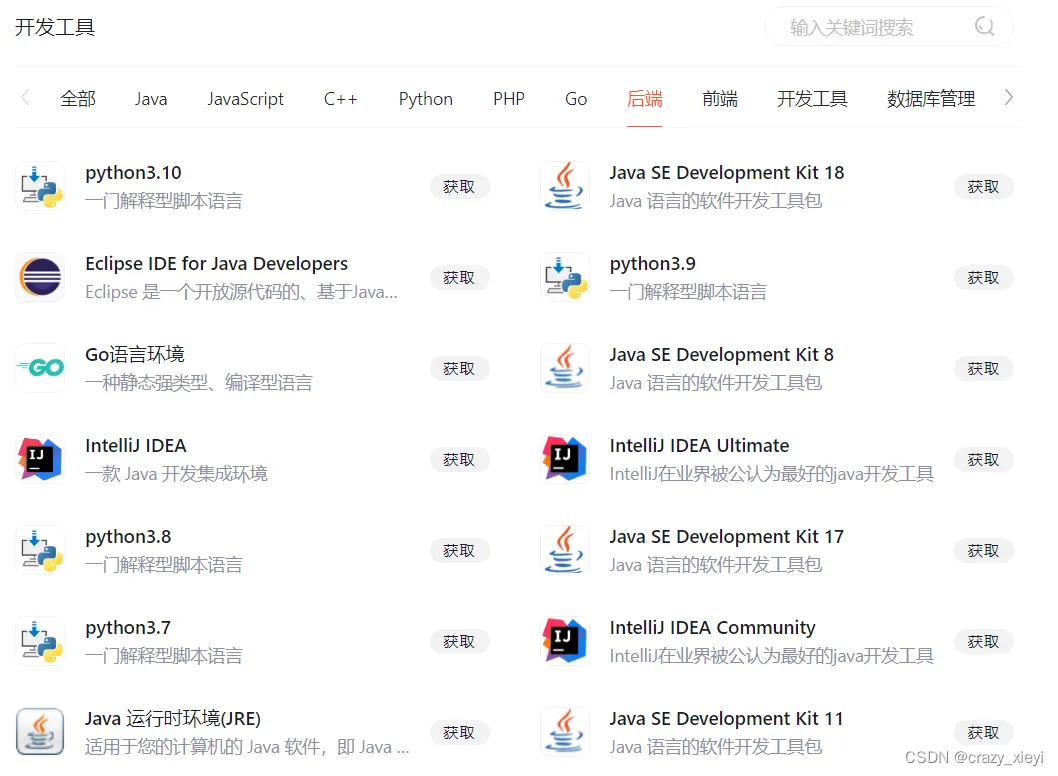Open Eclipse IDE for Java Developers title
Viewport: 1058px width, 776px height.
pos(217,264)
